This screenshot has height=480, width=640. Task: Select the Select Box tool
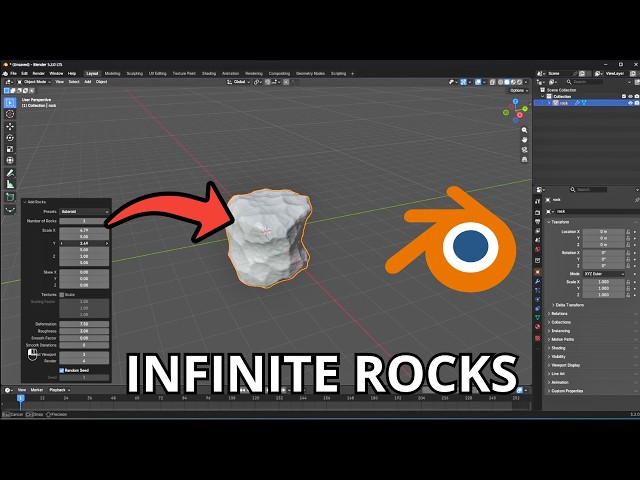tap(10, 102)
